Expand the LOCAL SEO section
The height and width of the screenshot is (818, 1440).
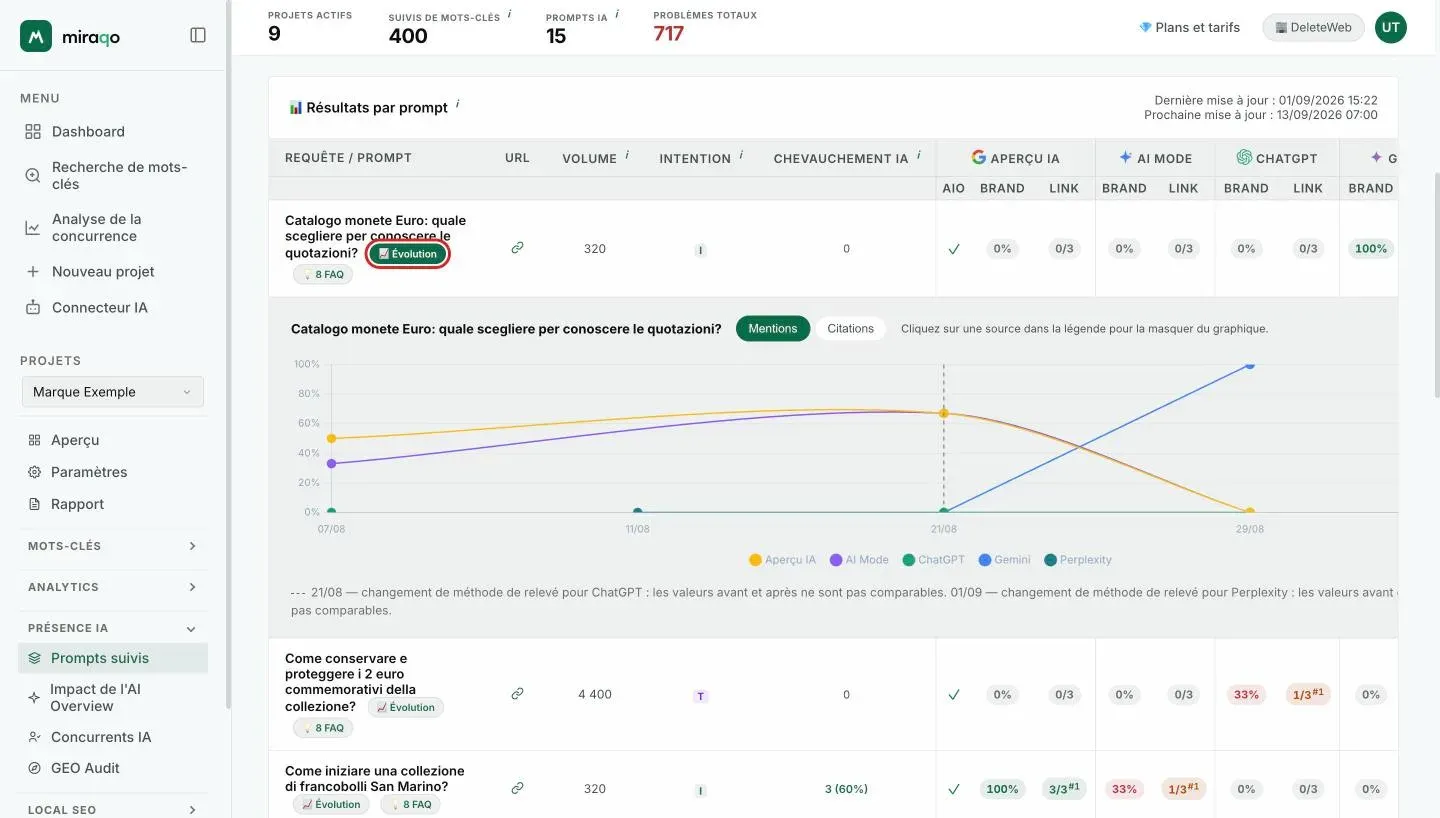113,809
